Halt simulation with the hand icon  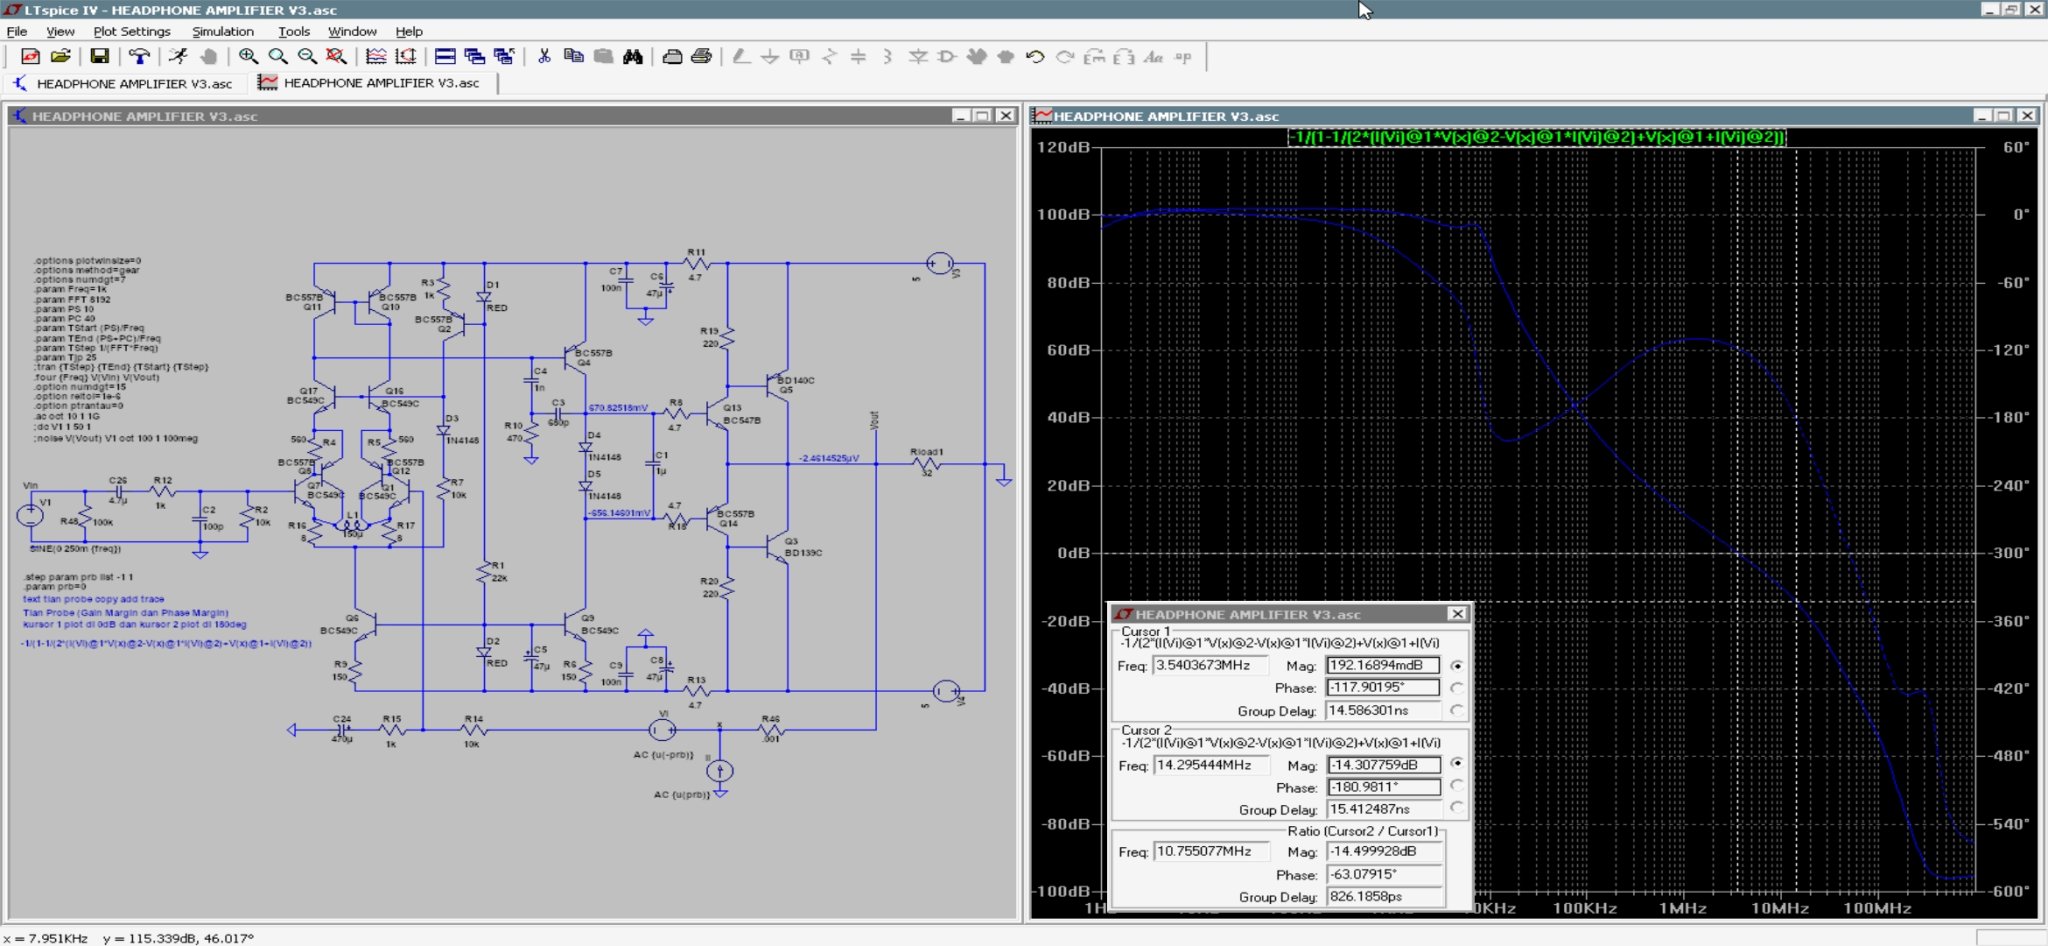208,57
